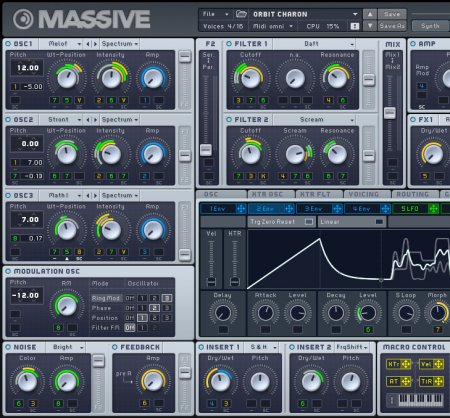Click the TrR macro assign handle
Screen dimensions: 450x418
click(x=439, y=381)
